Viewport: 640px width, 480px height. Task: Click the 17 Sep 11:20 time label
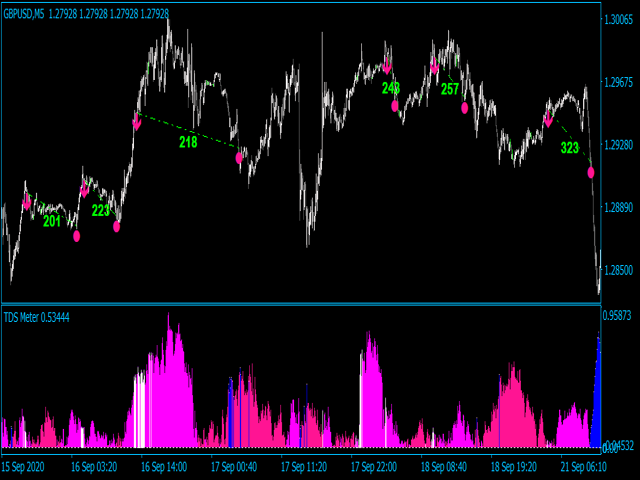[x=304, y=467]
